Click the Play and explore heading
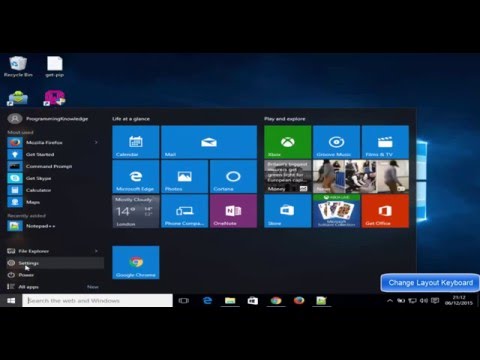The width and height of the screenshot is (480, 360). point(285,119)
